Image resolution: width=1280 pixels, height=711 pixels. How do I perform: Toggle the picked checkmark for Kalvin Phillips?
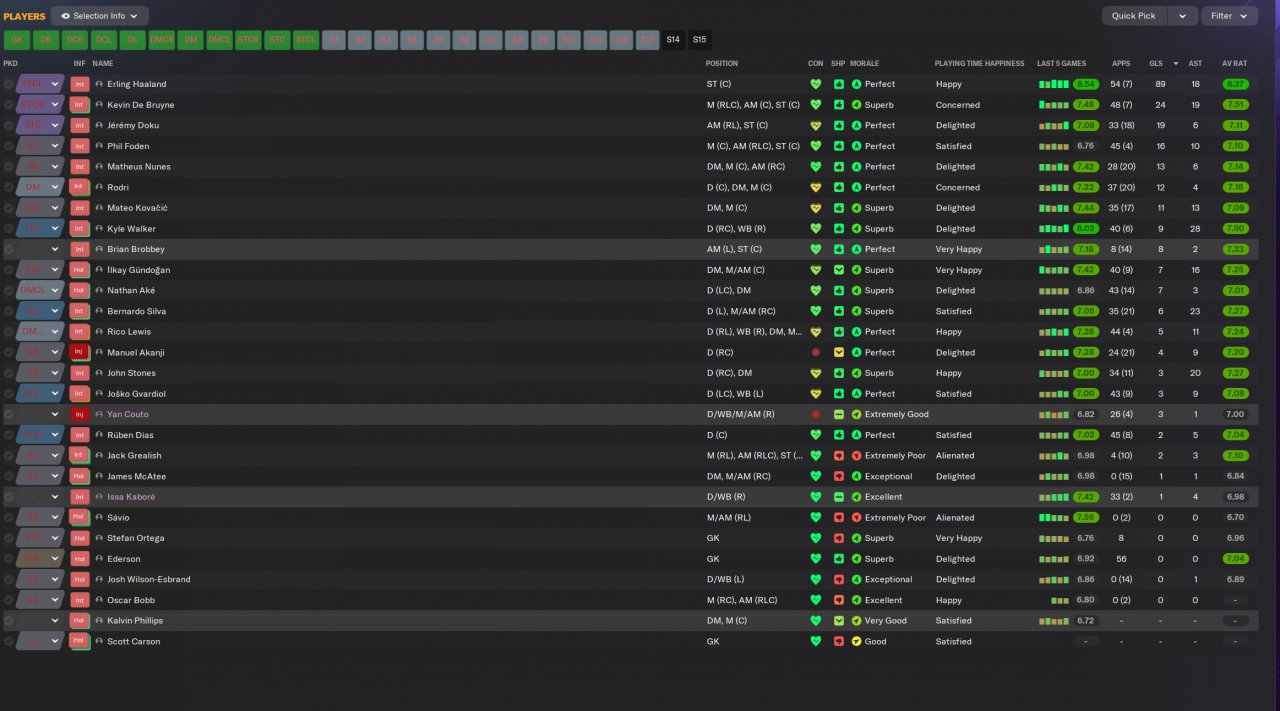tap(9, 620)
